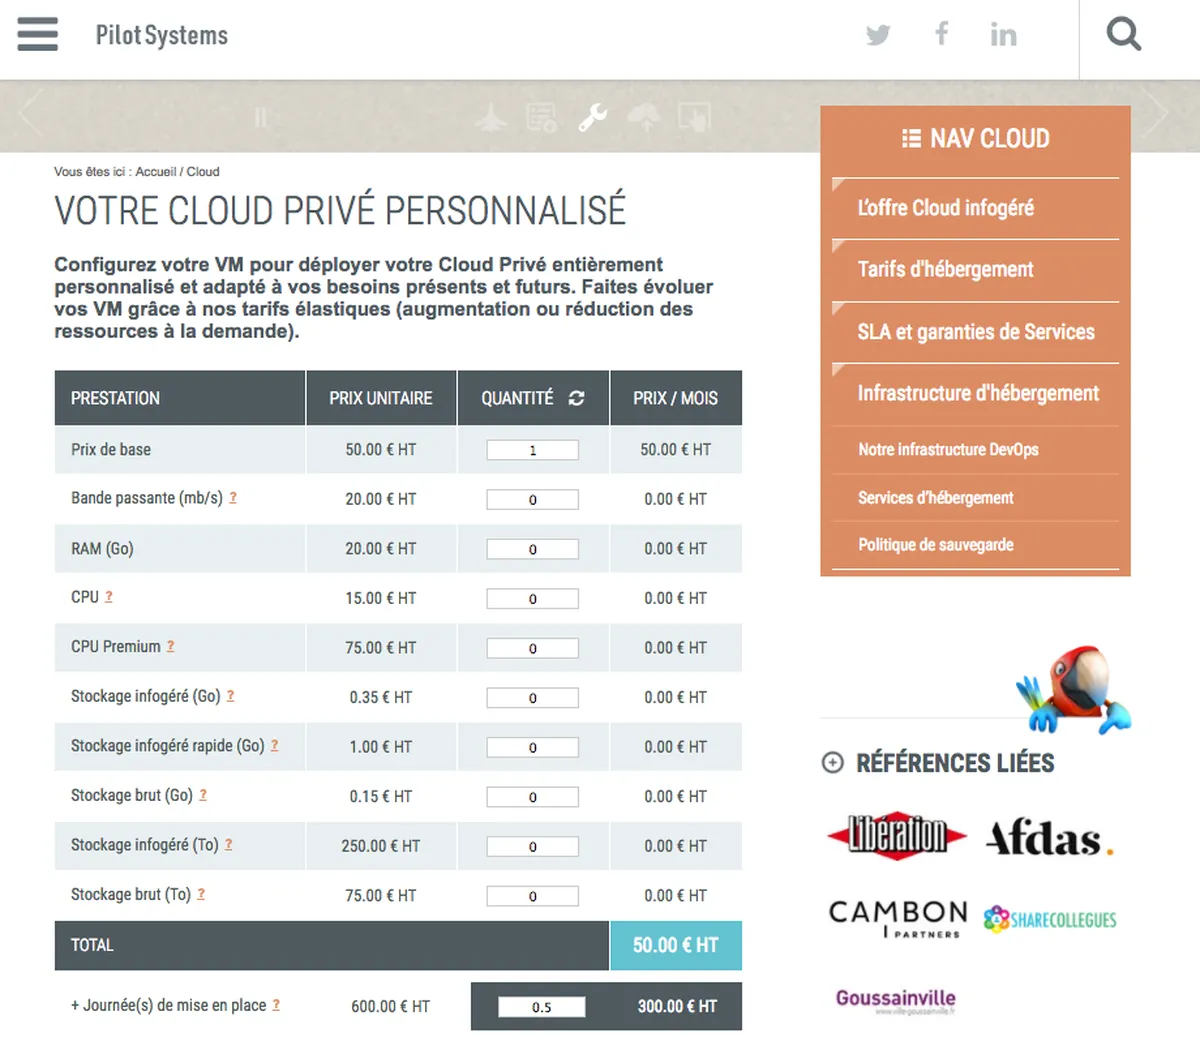Go to previous banner slide arrow
The width and height of the screenshot is (1200, 1050).
click(x=30, y=112)
